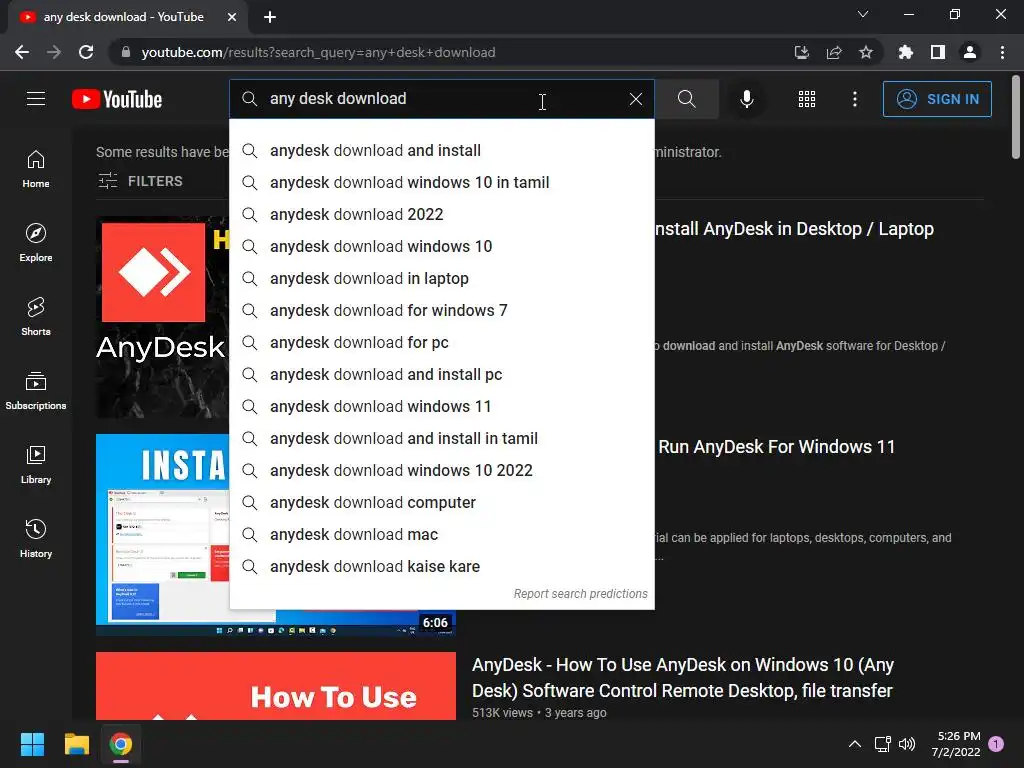This screenshot has height=768, width=1024.
Task: Open the AnyDesk logo video thumbnail
Action: [x=163, y=317]
